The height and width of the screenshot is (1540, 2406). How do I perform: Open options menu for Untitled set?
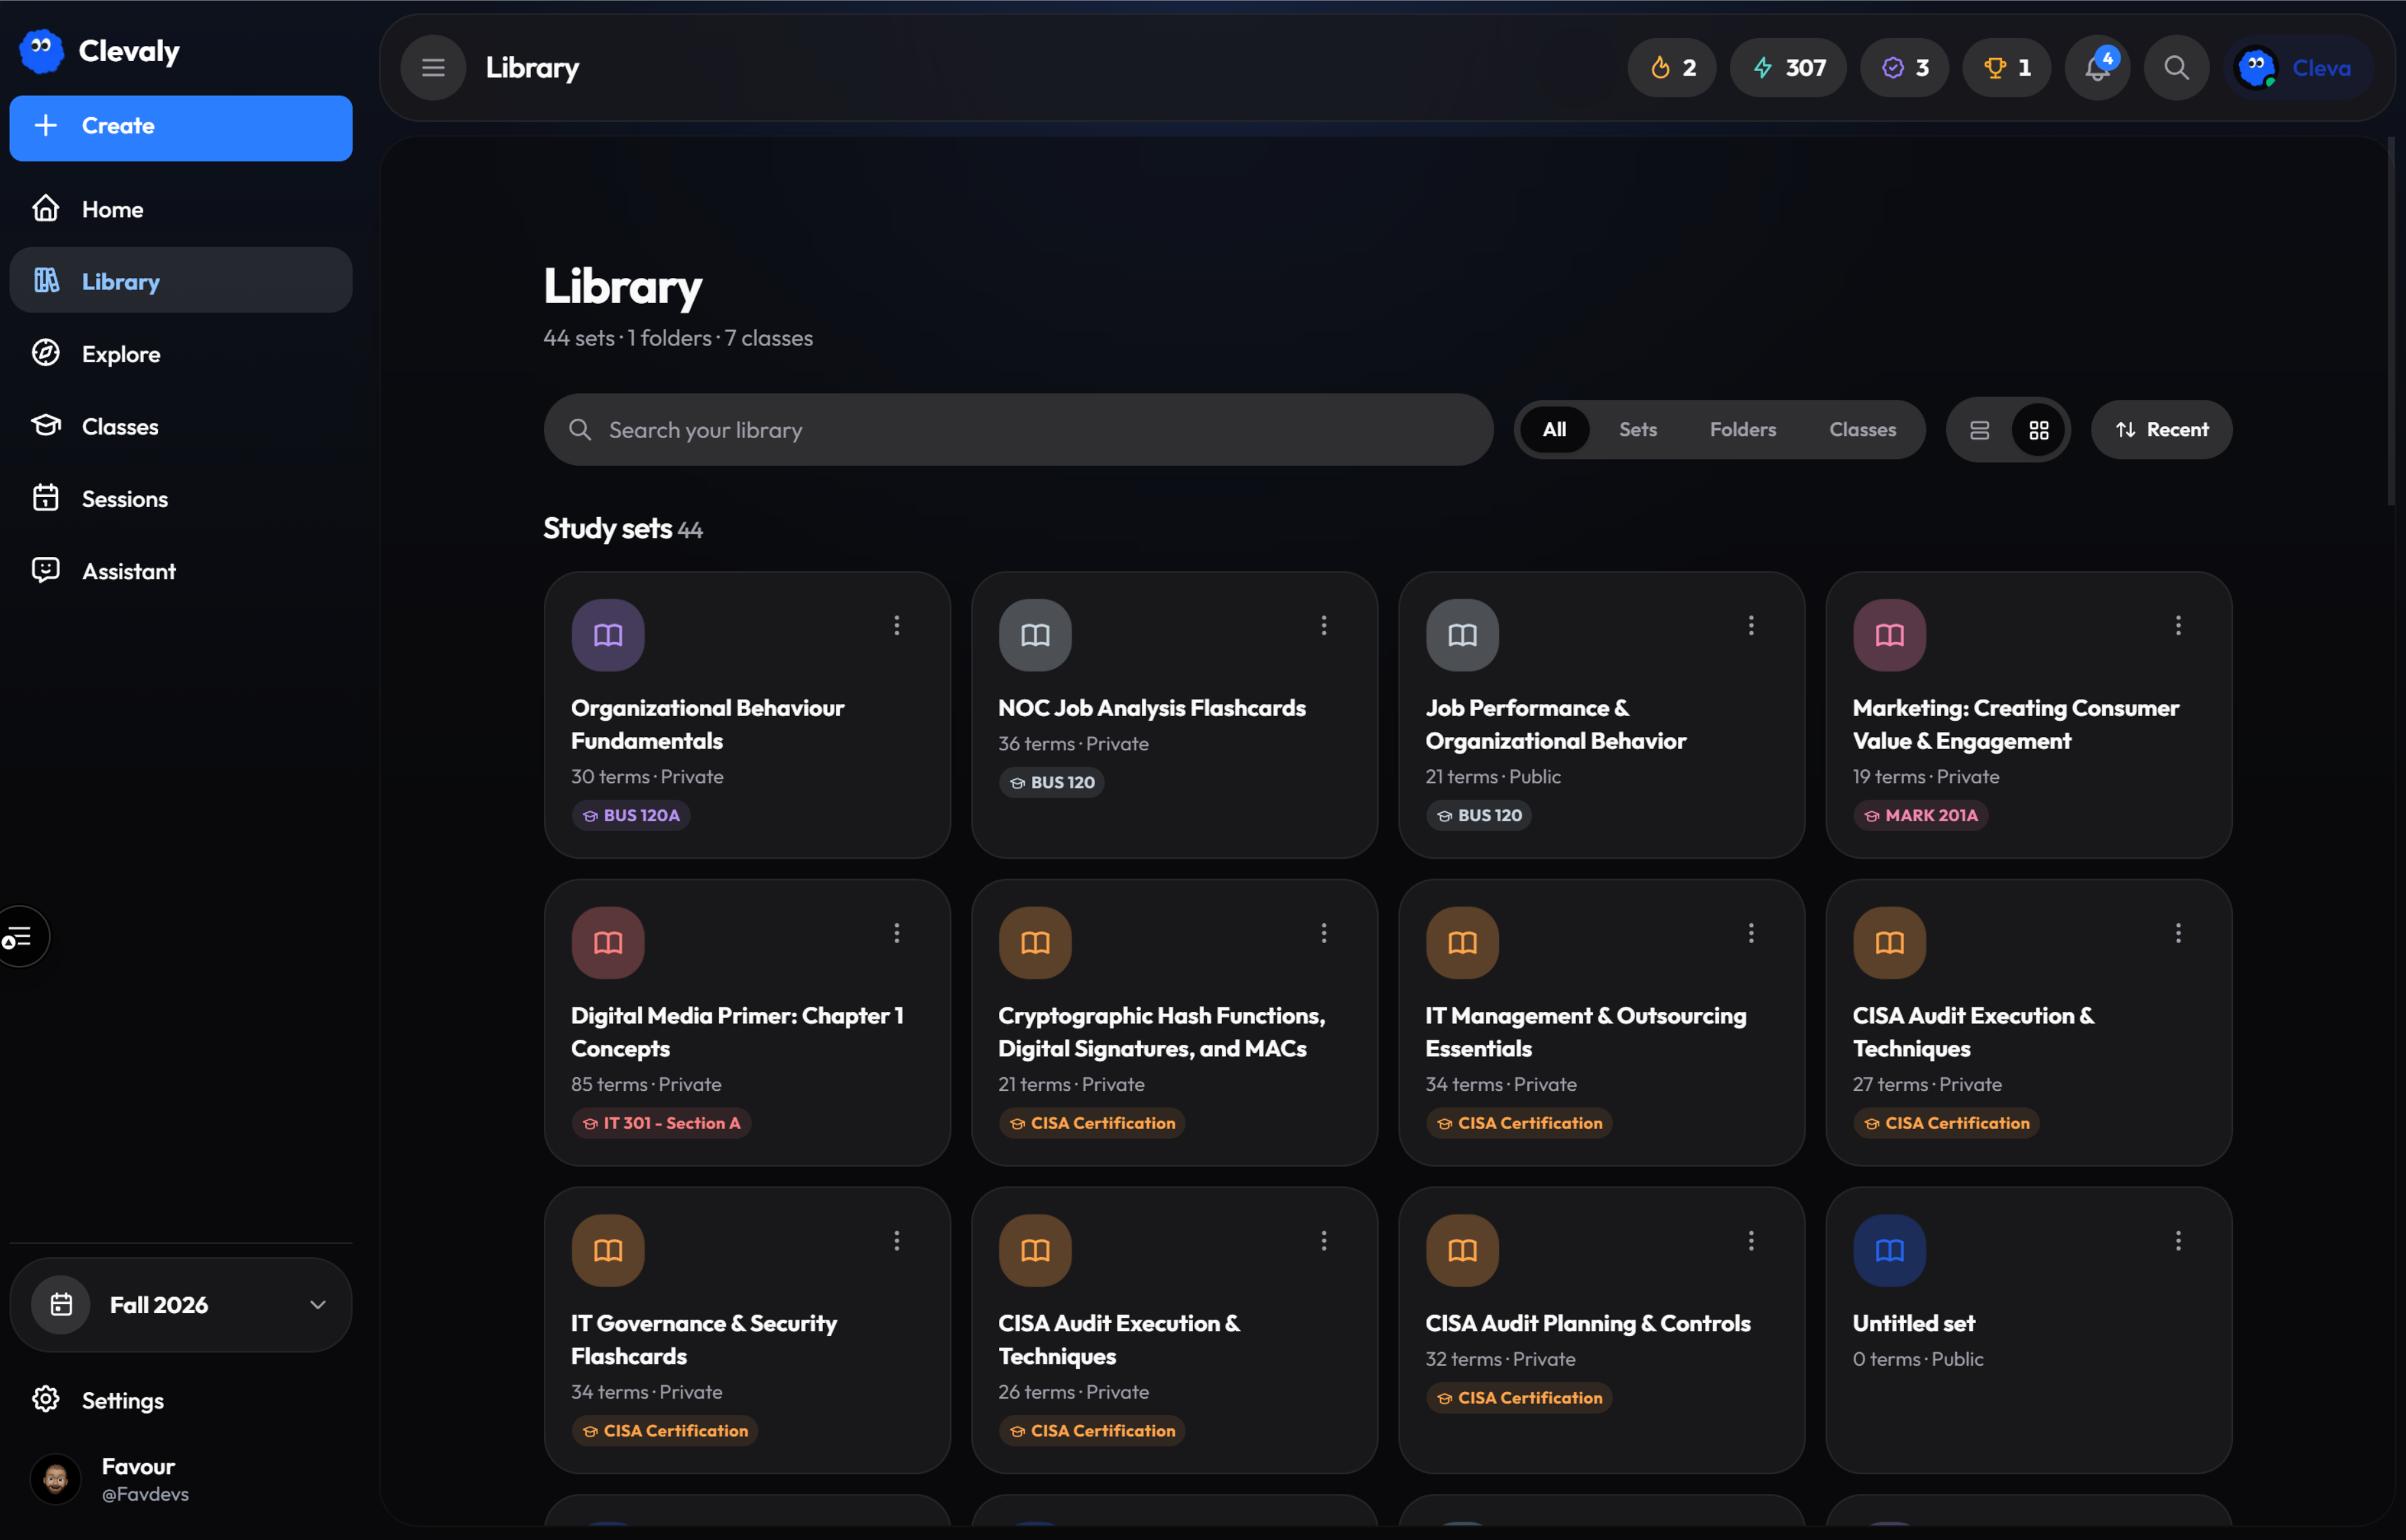tap(2178, 1241)
